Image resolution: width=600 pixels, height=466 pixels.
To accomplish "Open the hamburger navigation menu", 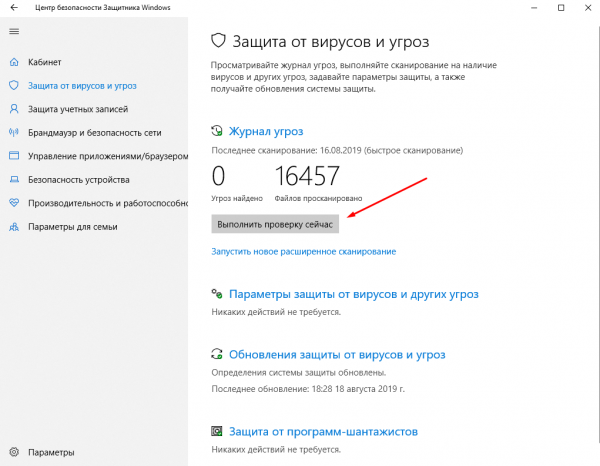I will pos(14,31).
